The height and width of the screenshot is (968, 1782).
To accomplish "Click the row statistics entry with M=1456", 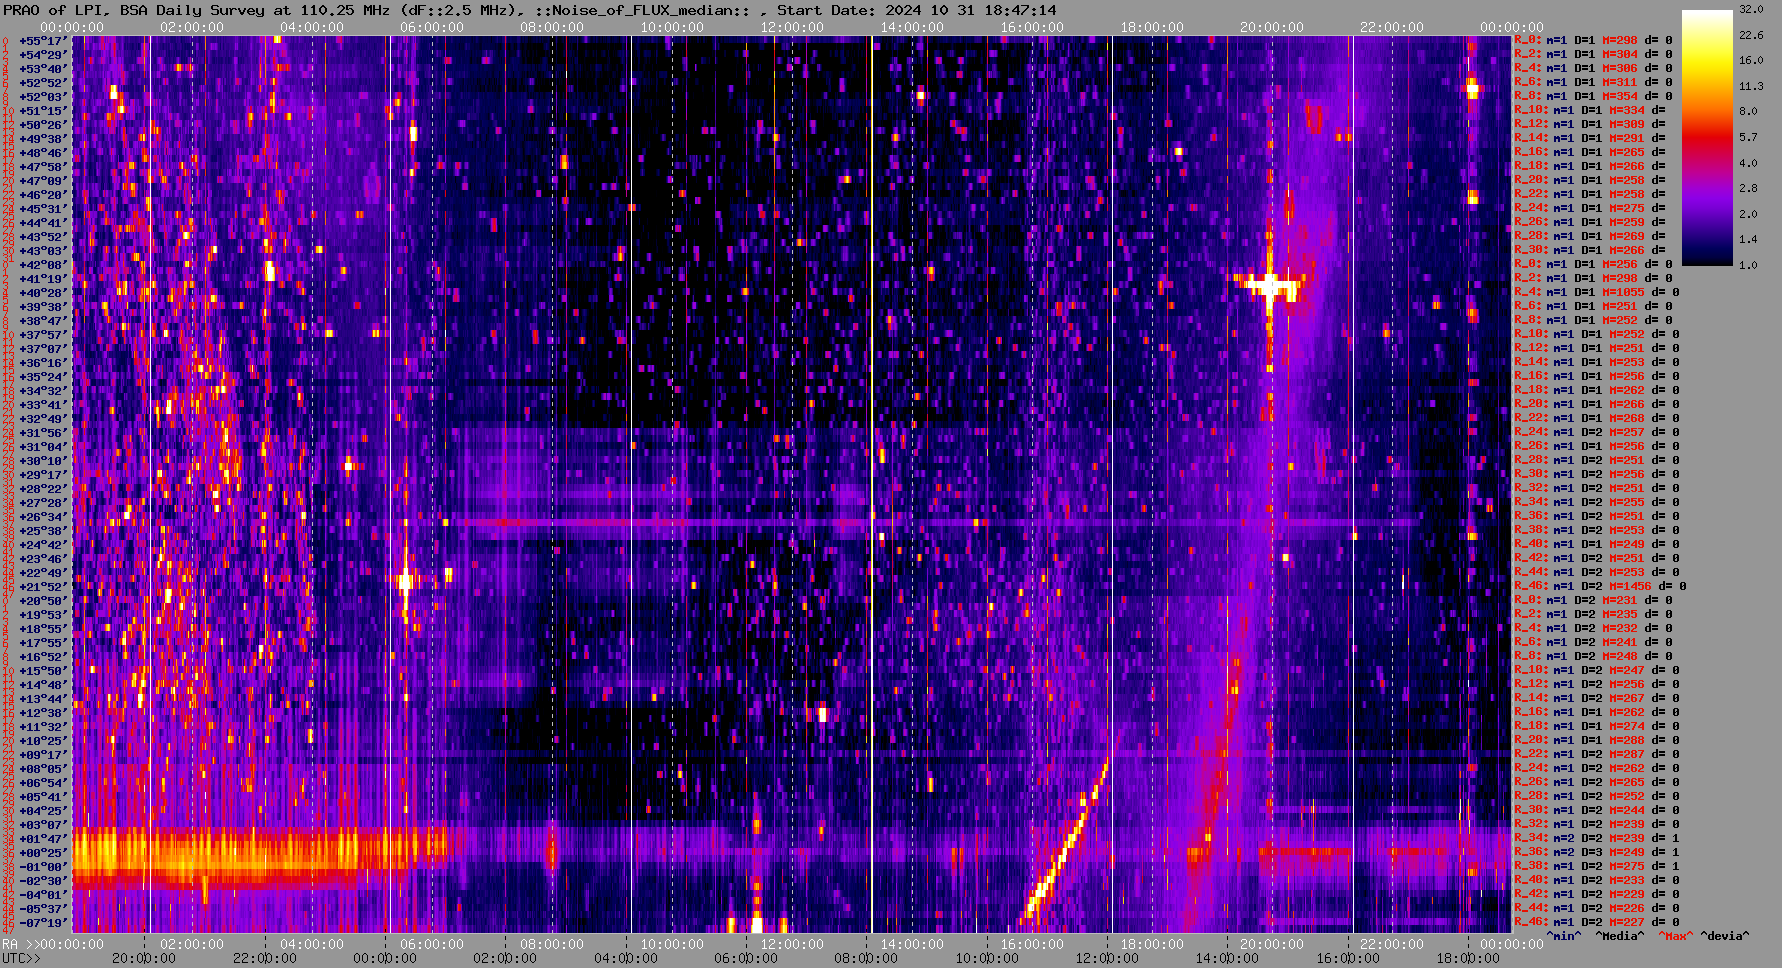I will 1600,586.
